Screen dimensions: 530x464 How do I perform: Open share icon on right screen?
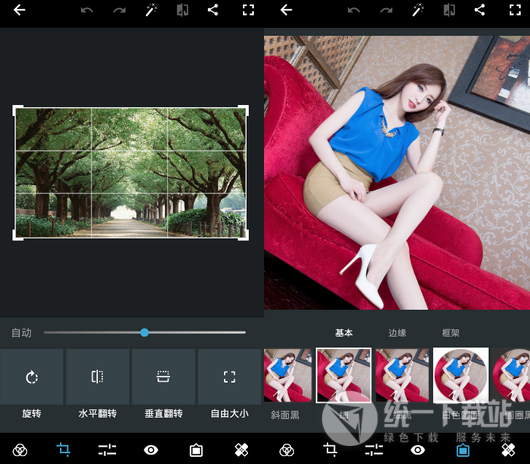click(480, 10)
